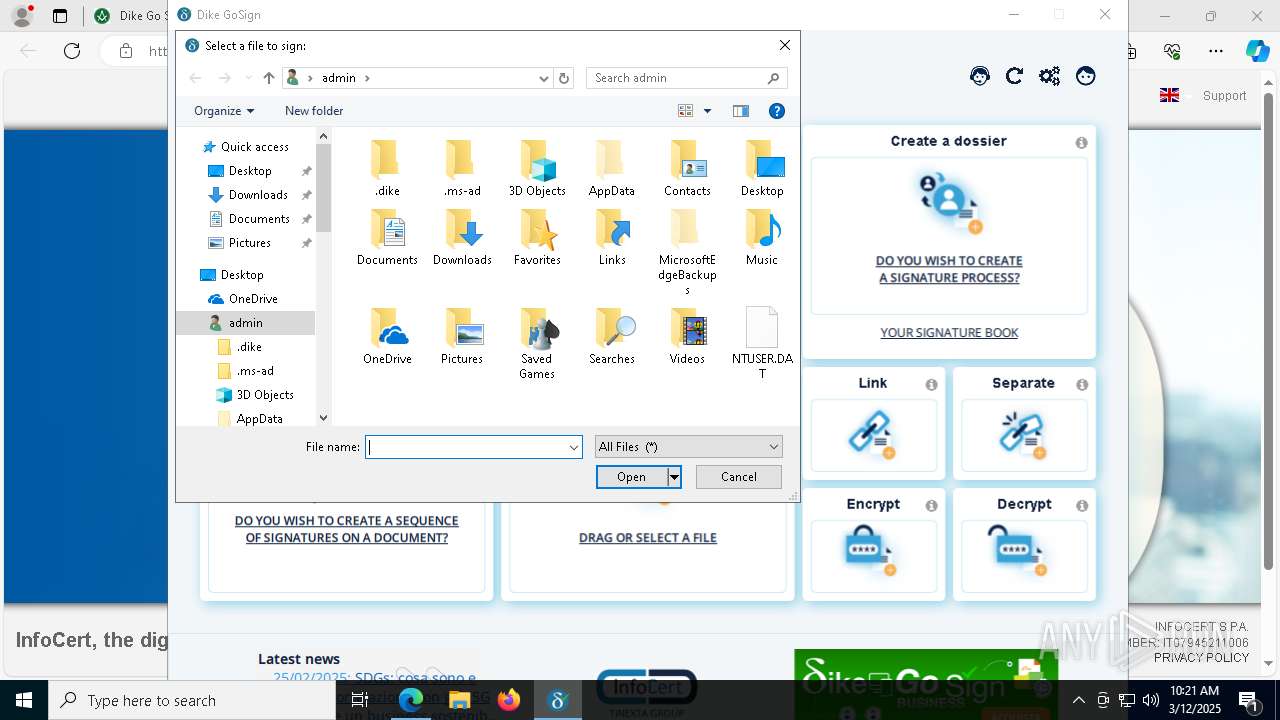Open the Windows Start menu
1280x720 pixels.
(x=24, y=700)
